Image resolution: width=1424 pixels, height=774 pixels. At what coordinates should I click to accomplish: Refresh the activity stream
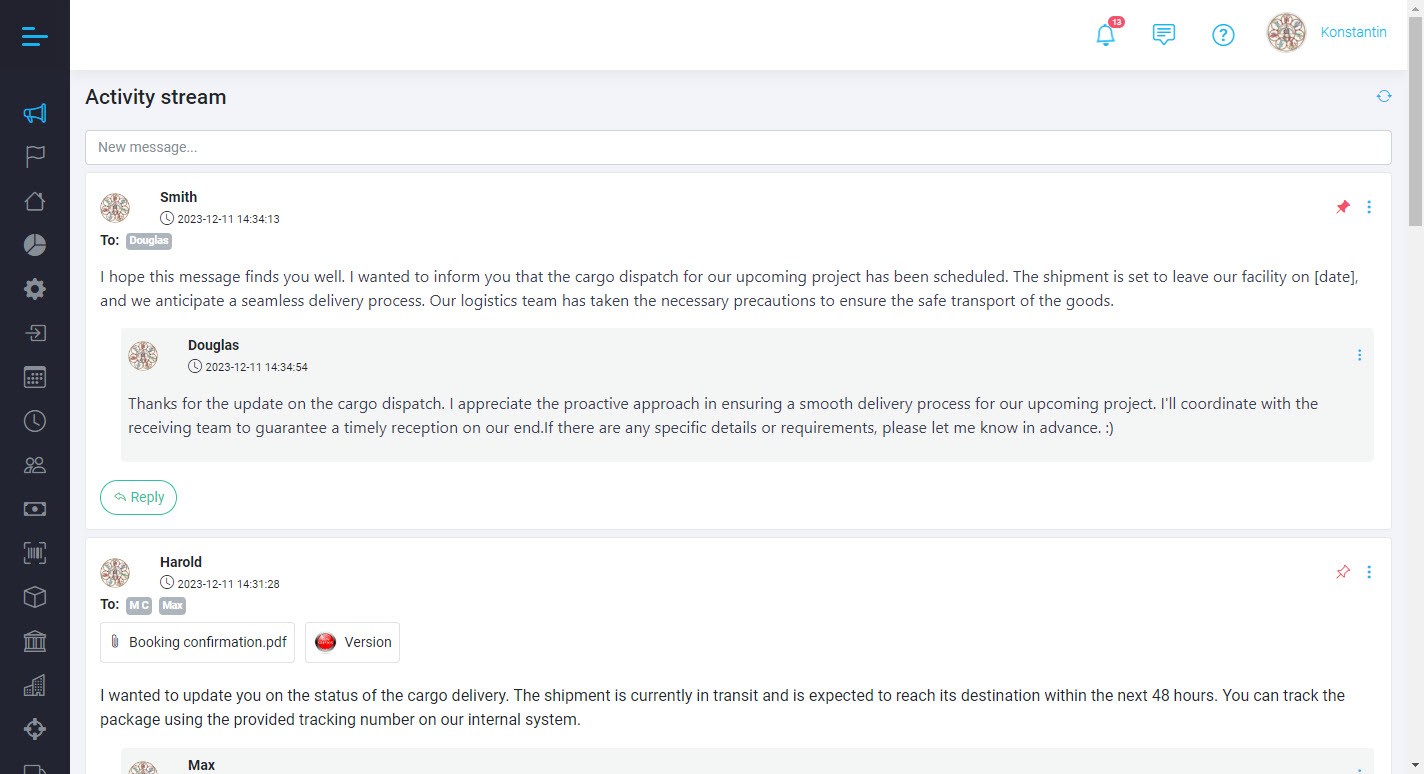pyautogui.click(x=1384, y=96)
